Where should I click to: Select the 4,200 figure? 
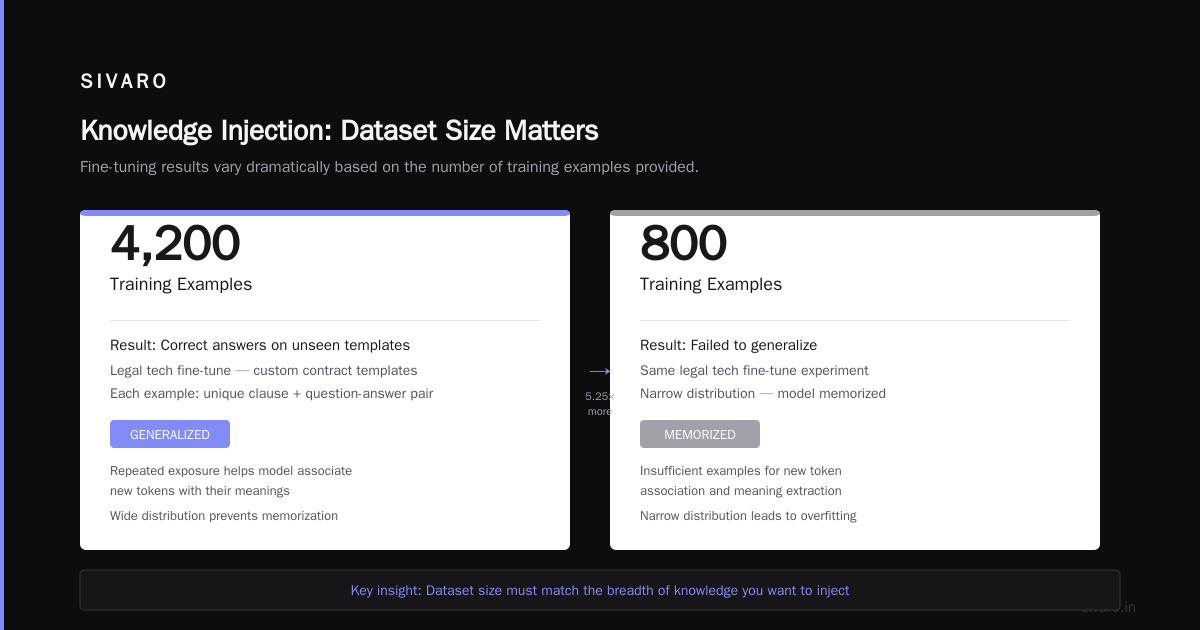tap(175, 243)
